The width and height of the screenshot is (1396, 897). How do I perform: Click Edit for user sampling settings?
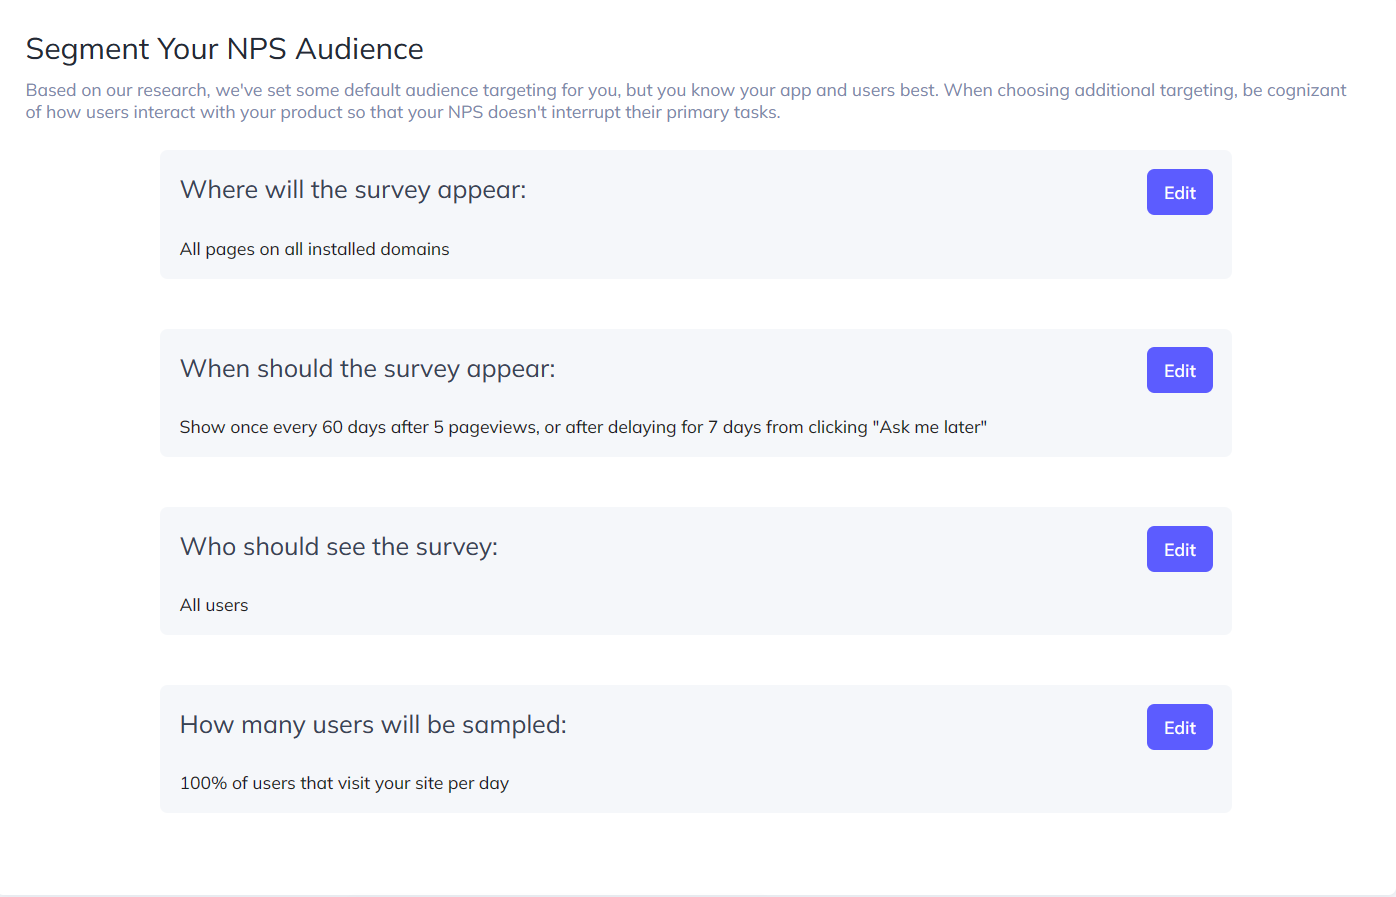pyautogui.click(x=1179, y=726)
